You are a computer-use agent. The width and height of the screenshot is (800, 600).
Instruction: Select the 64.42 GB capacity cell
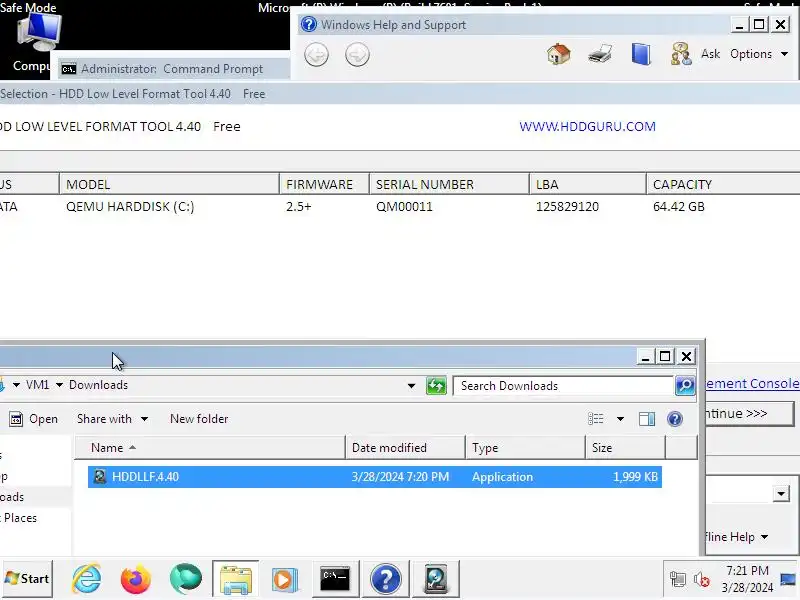point(679,207)
